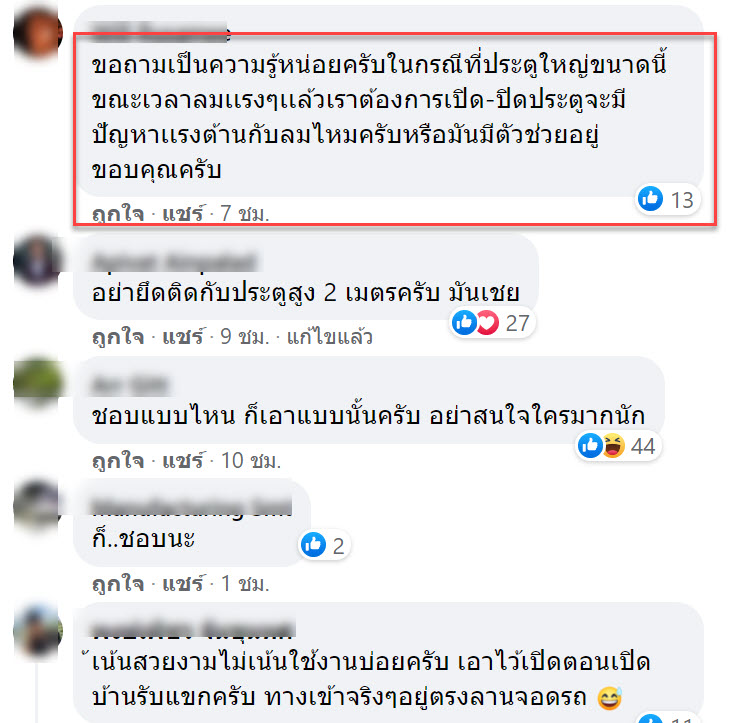Open the second commenter's avatar

[x=38, y=261]
